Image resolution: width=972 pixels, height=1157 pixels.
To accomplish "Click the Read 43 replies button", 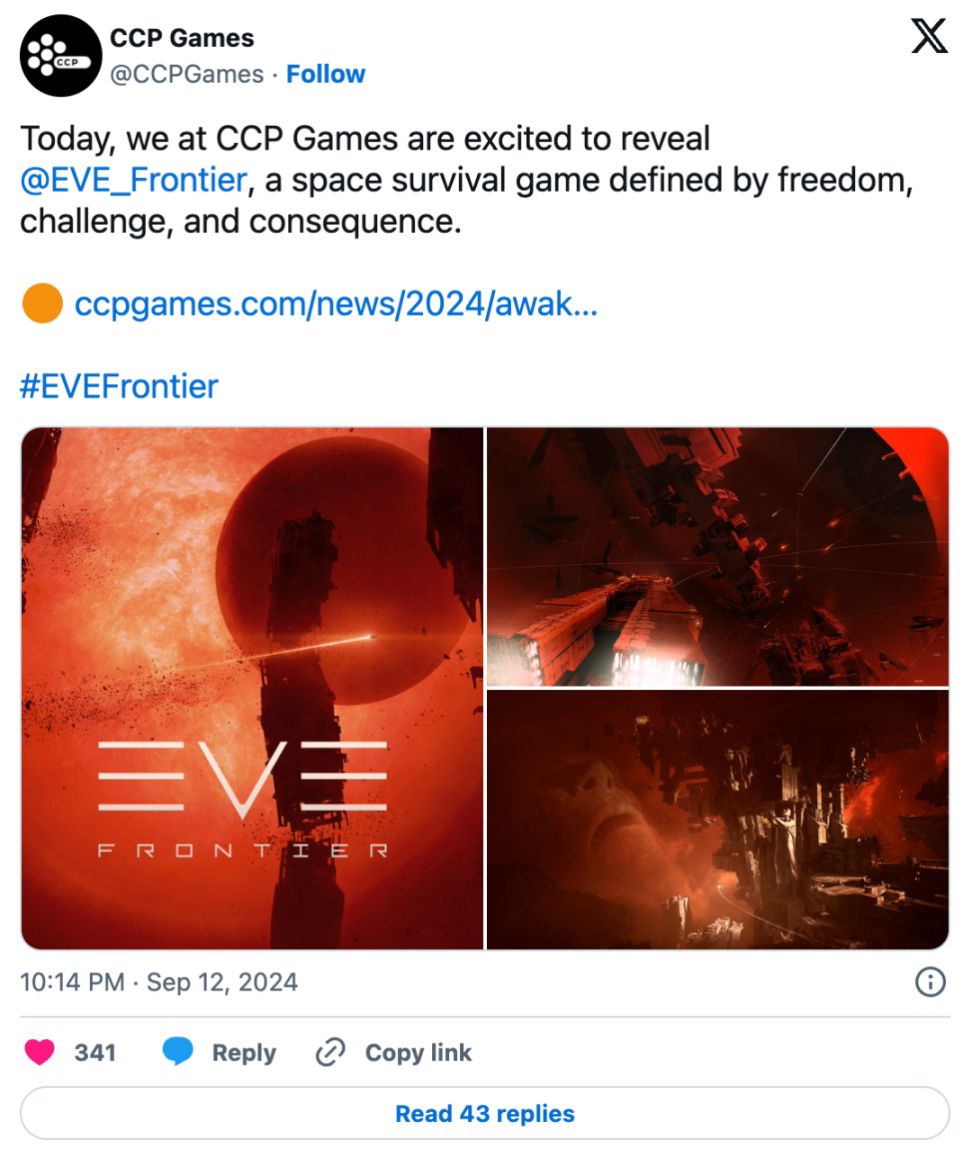I will [485, 1113].
